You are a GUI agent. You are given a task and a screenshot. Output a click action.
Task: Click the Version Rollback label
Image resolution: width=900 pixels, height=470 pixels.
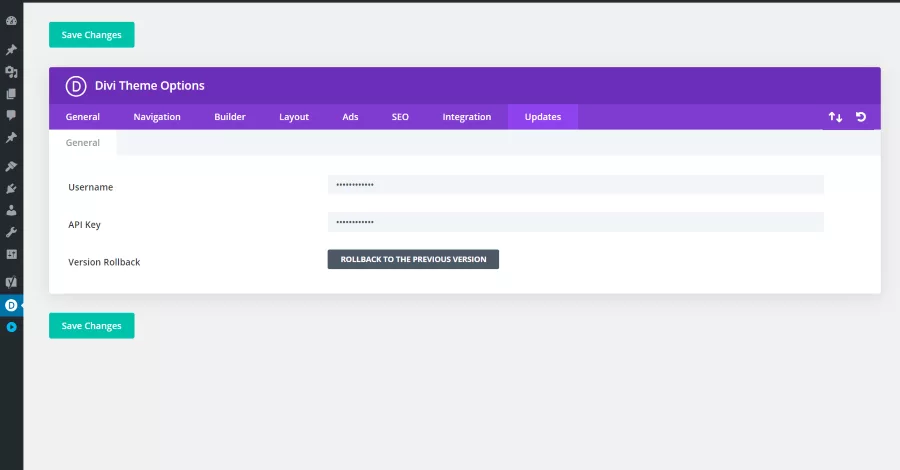(104, 262)
